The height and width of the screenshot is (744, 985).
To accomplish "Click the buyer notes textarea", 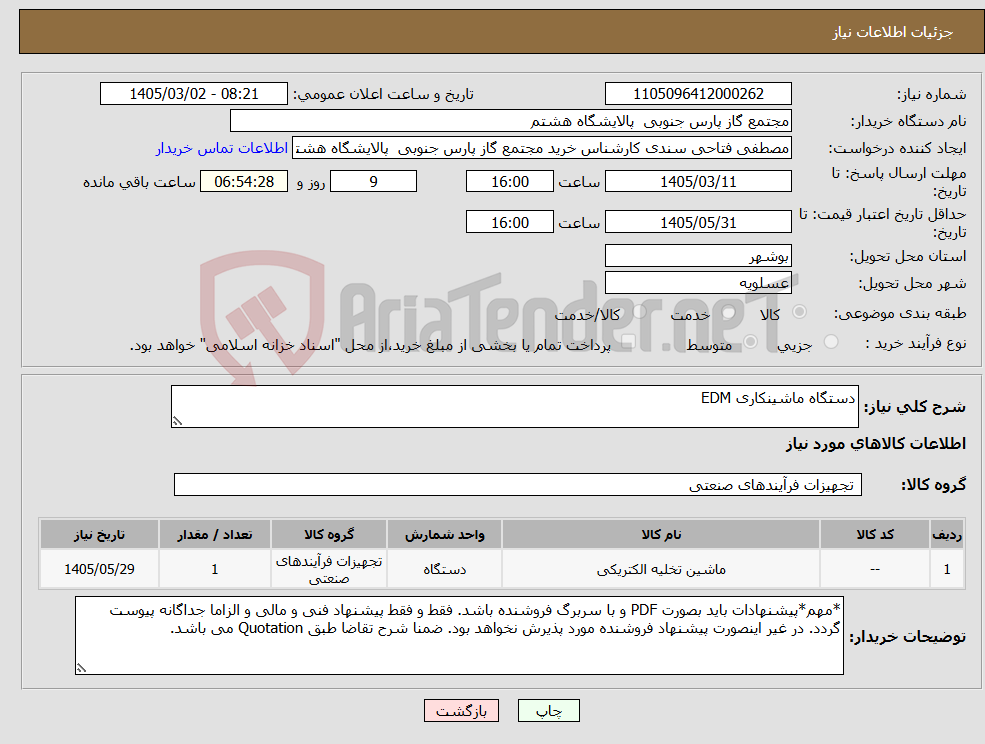I will click(x=459, y=635).
